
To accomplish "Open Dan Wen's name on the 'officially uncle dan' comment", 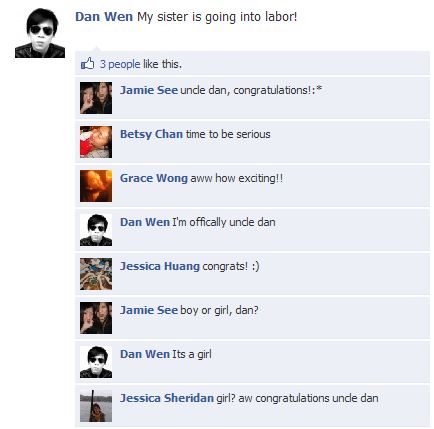I will pyautogui.click(x=145, y=222).
